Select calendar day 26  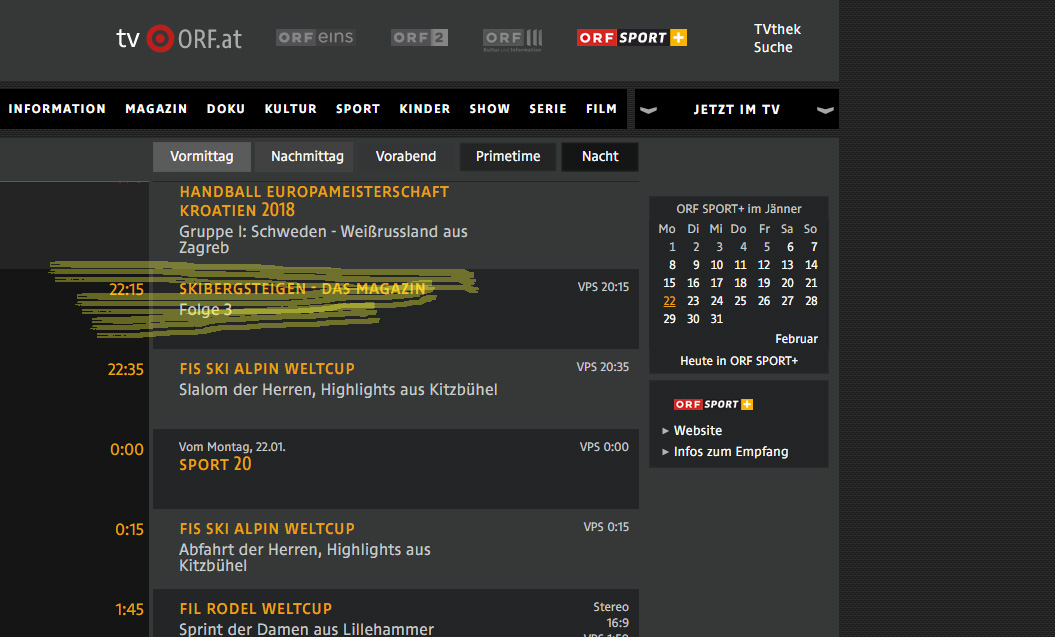[x=764, y=301]
